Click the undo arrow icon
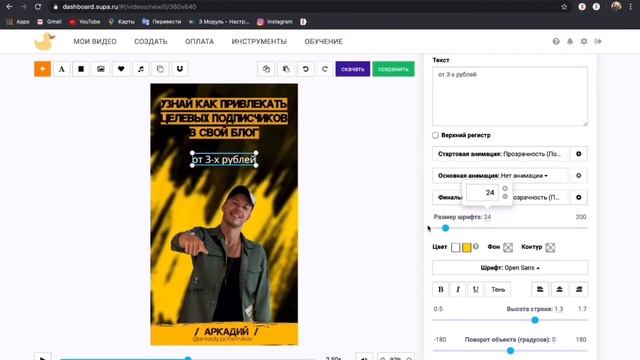The height and width of the screenshot is (360, 640). (305, 69)
